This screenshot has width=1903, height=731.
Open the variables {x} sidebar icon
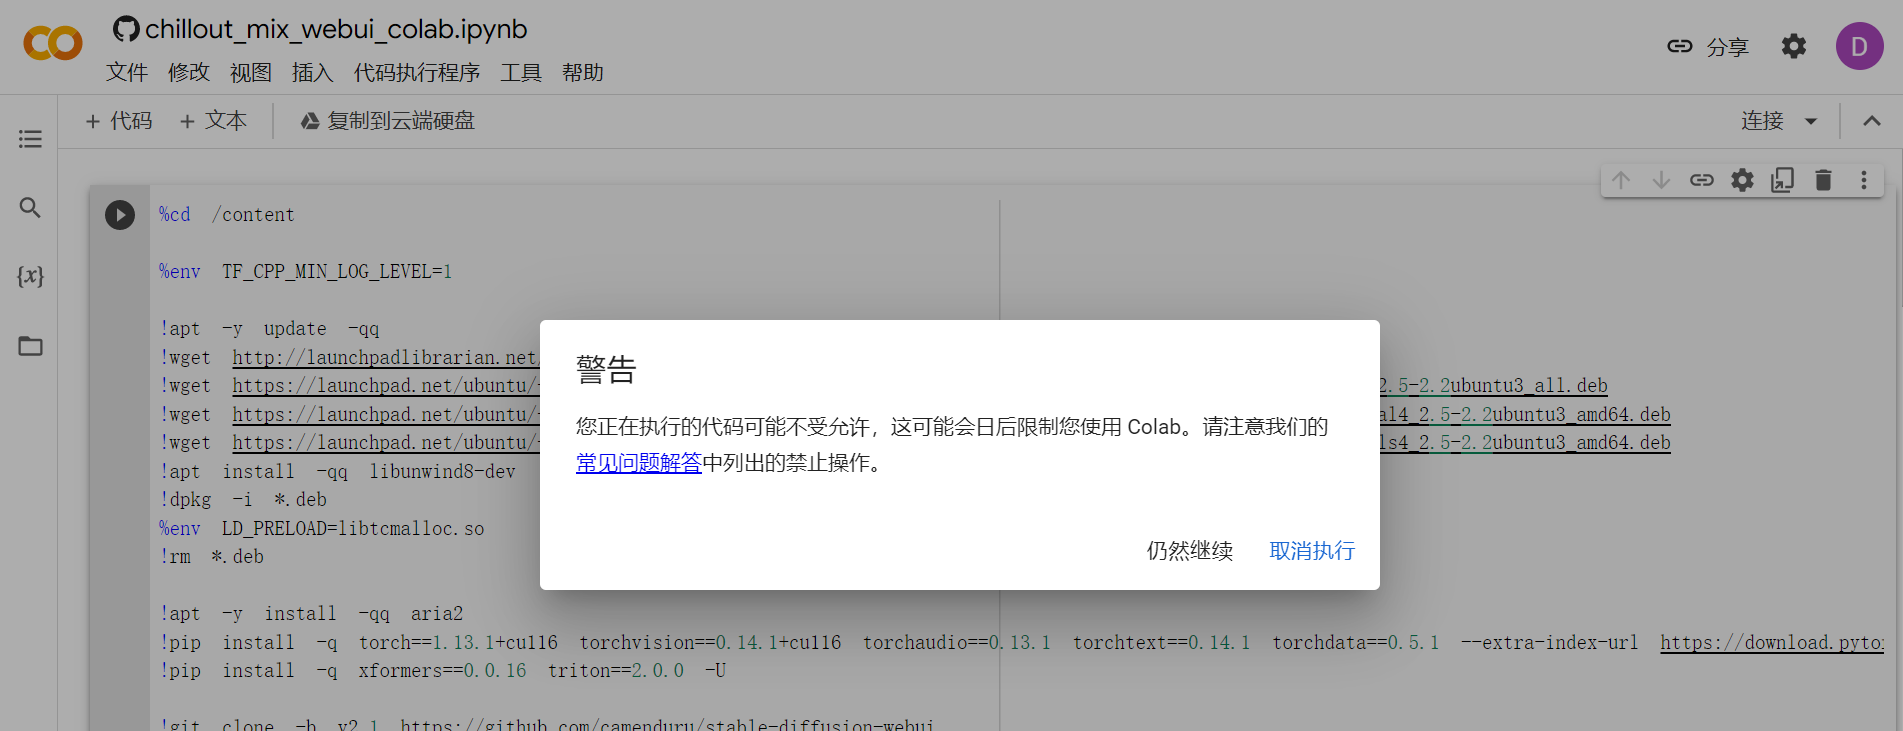click(30, 276)
